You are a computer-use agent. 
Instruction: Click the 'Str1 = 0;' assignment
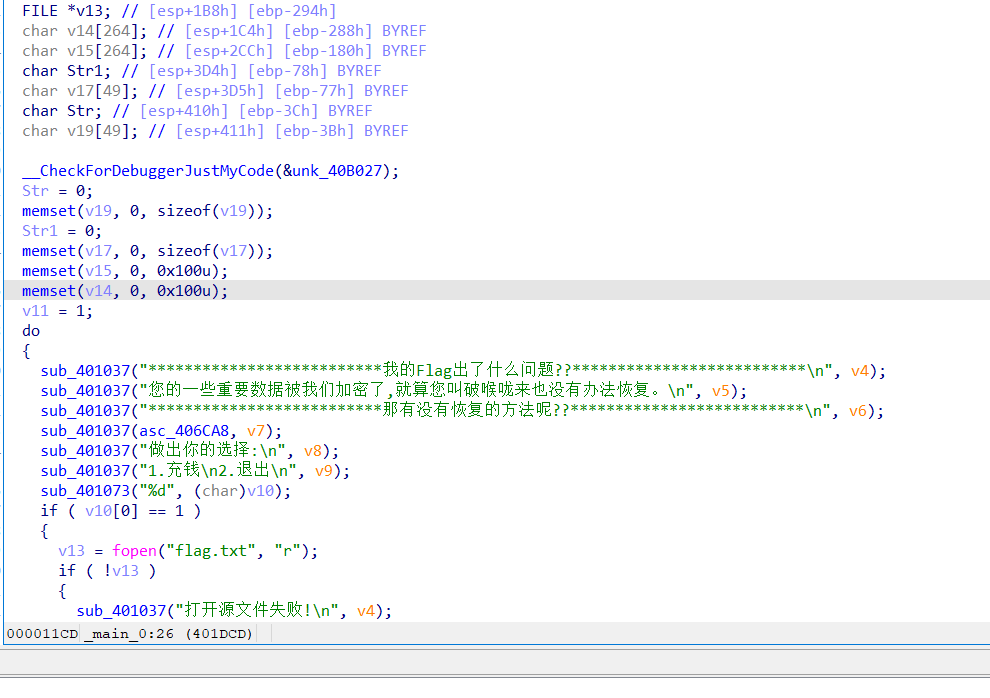[62, 231]
